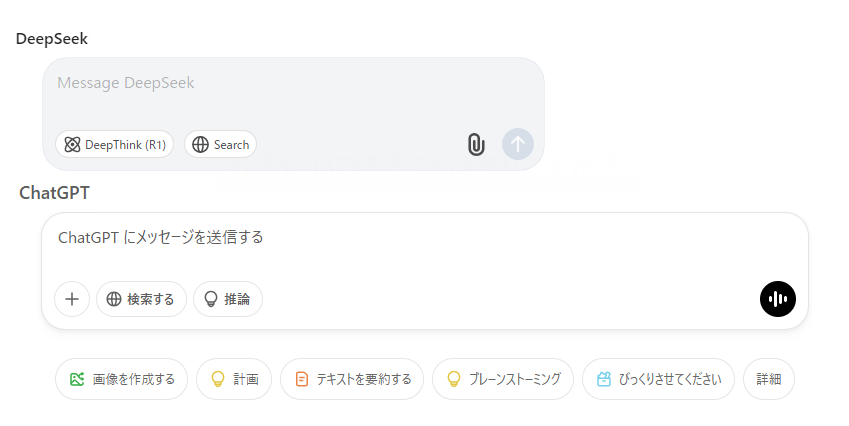
Task: Toggle DeepSeek Search option
Action: coord(220,145)
